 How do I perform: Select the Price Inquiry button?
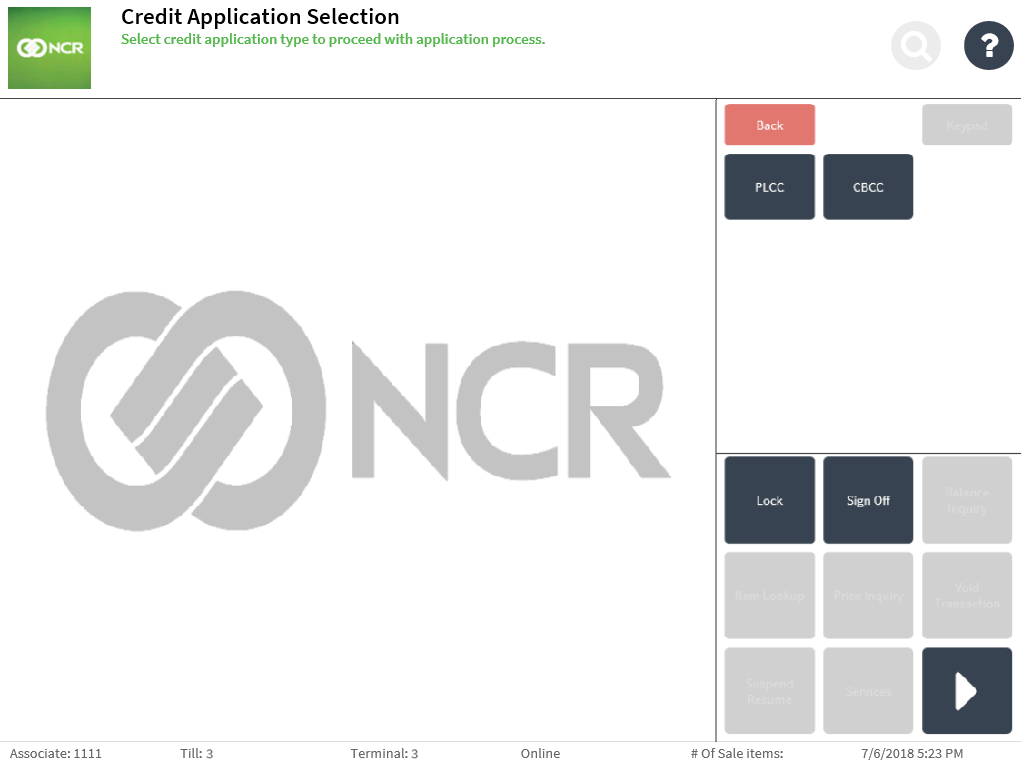tap(867, 596)
